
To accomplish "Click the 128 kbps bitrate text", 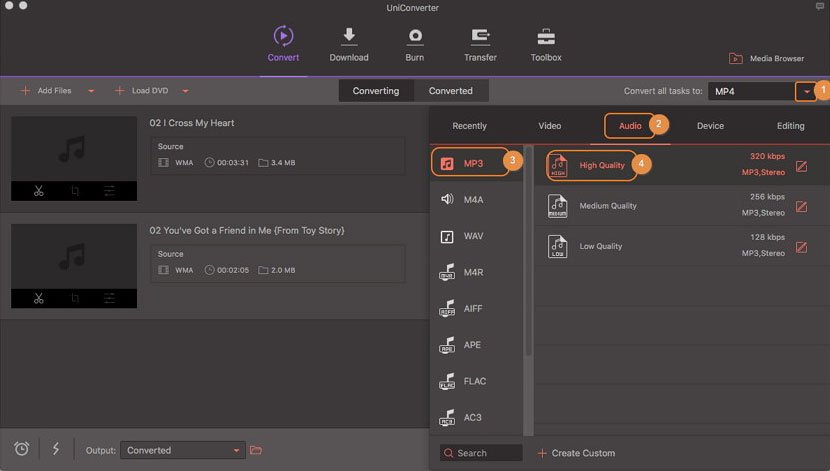I will pos(767,237).
